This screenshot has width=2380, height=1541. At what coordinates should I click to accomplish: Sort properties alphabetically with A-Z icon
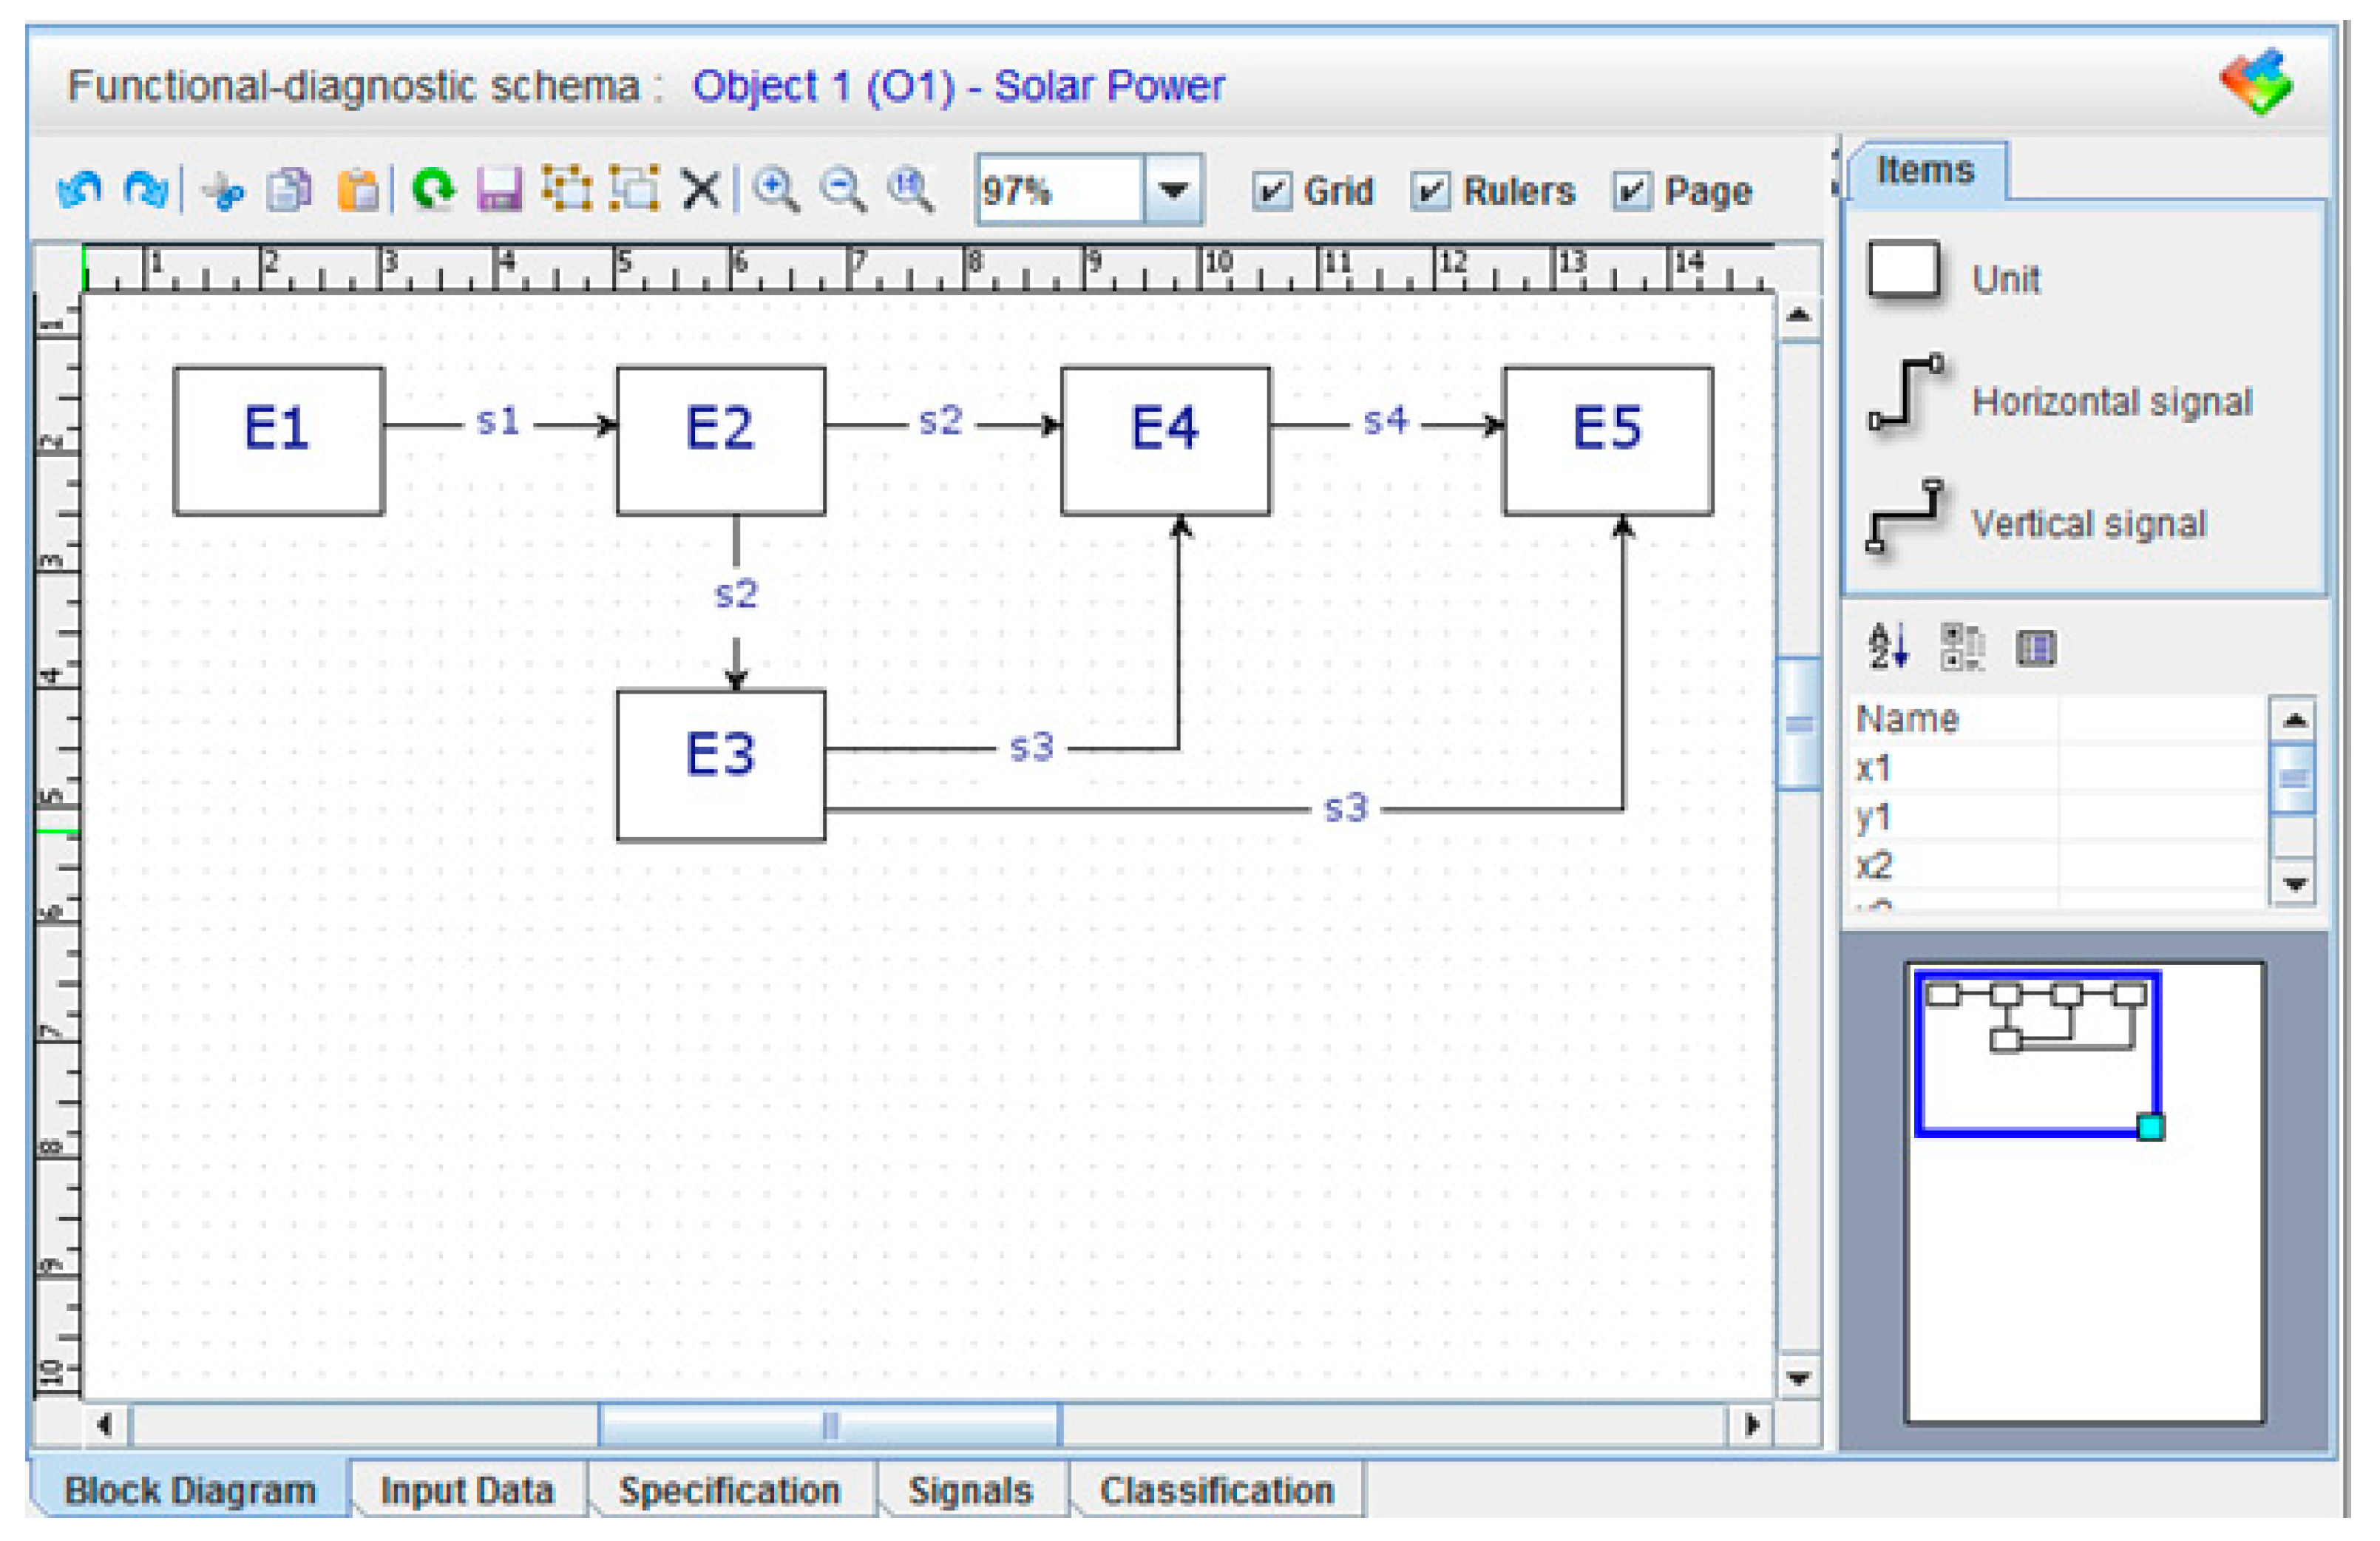pyautogui.click(x=1888, y=647)
